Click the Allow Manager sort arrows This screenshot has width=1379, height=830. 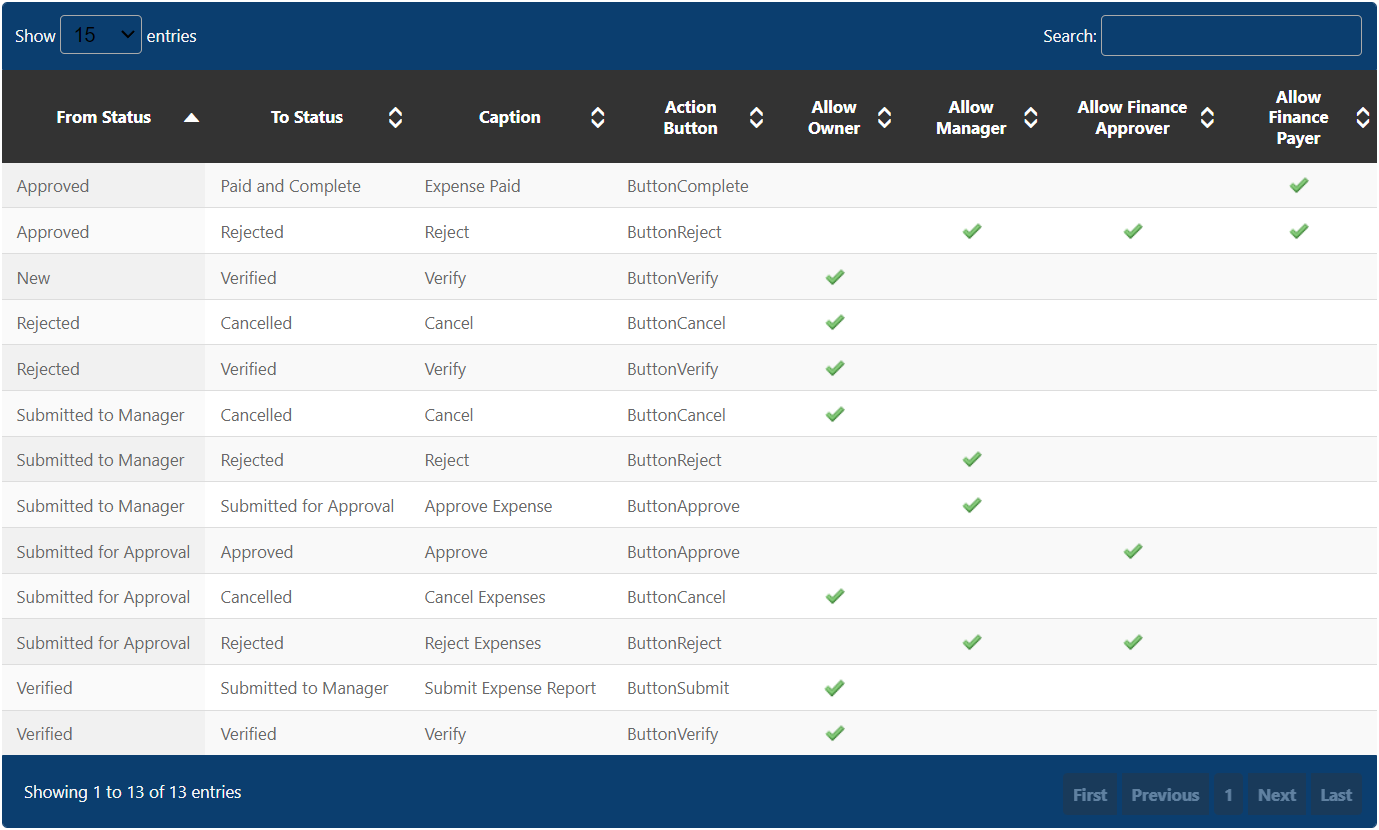(x=1030, y=118)
